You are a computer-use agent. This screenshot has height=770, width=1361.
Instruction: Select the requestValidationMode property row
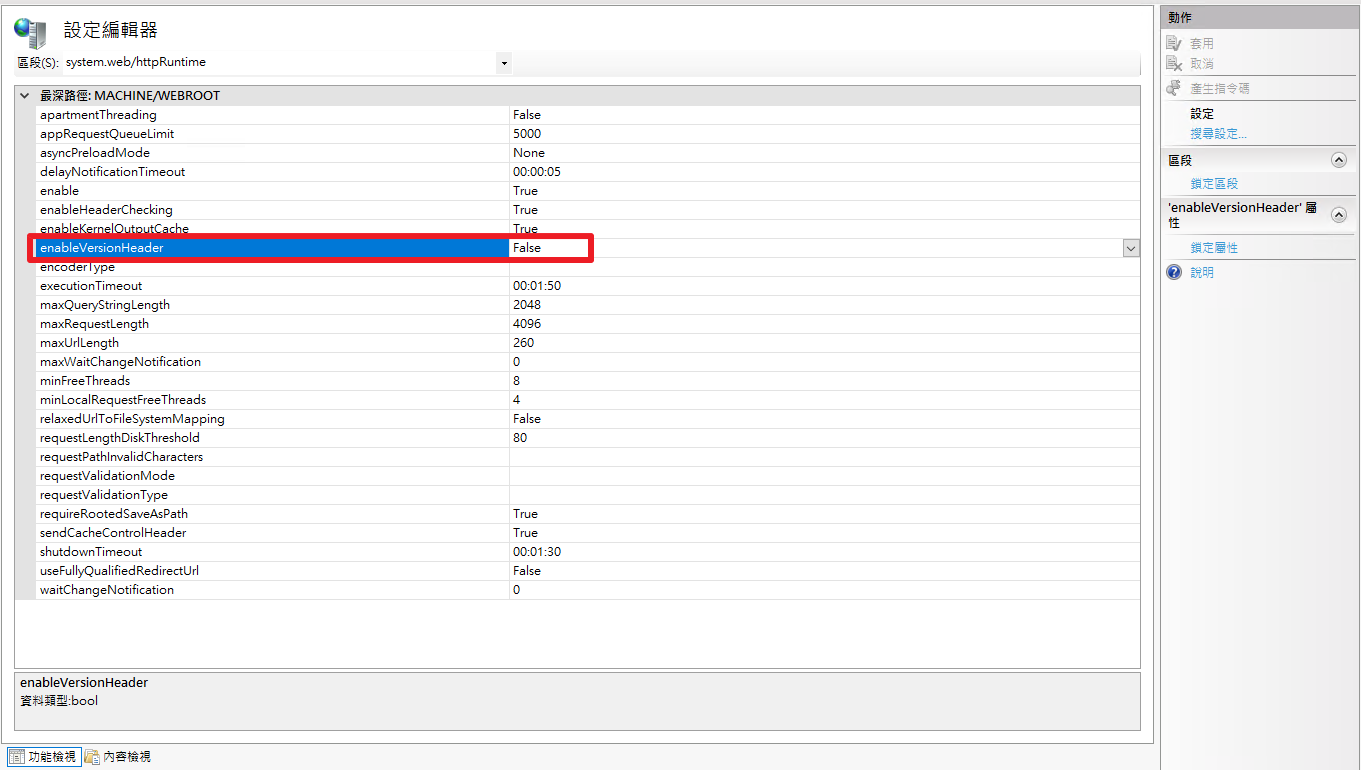tap(107, 476)
